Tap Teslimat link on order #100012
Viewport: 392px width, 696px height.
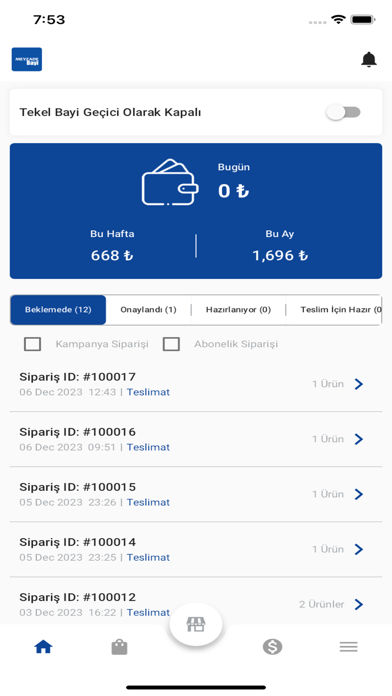[x=148, y=613]
